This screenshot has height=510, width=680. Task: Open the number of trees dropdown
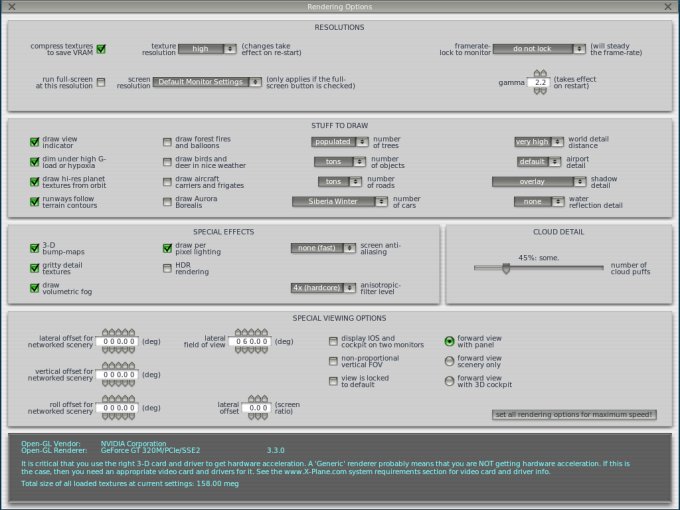click(x=340, y=142)
